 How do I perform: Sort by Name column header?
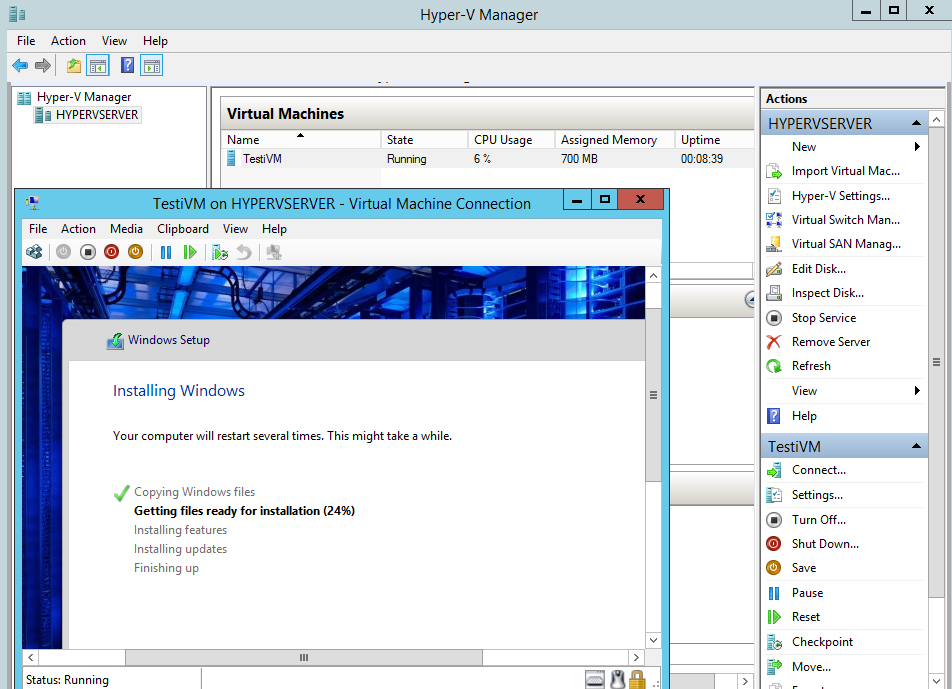[301, 140]
